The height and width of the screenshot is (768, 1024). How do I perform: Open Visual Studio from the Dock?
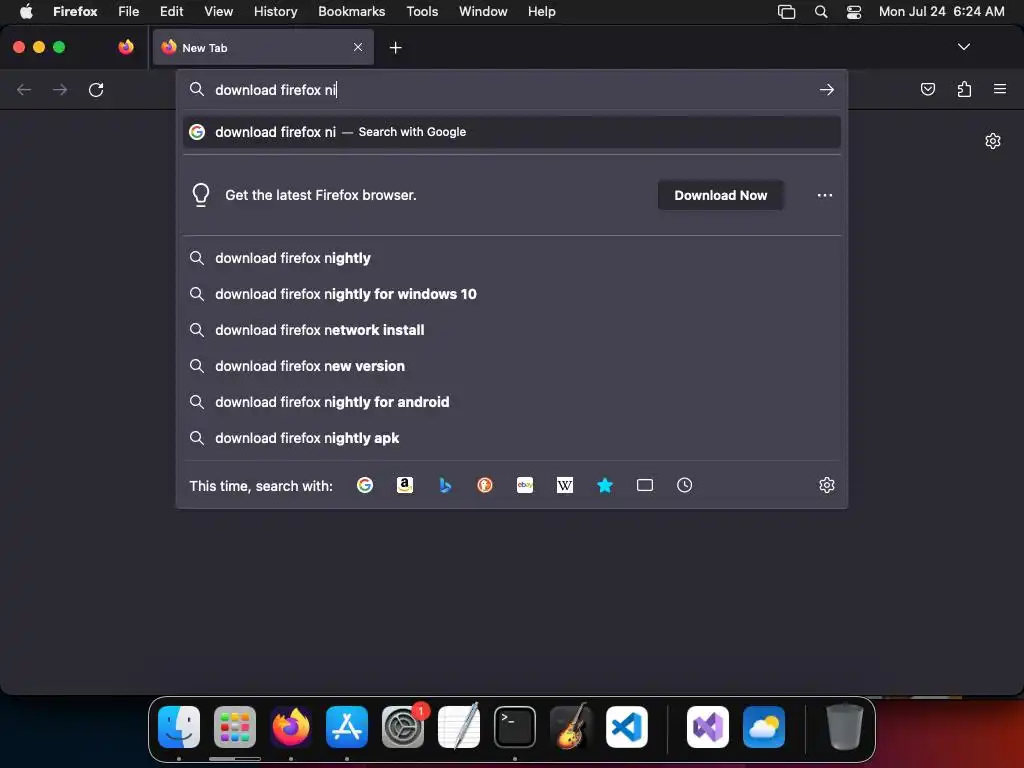click(x=708, y=727)
